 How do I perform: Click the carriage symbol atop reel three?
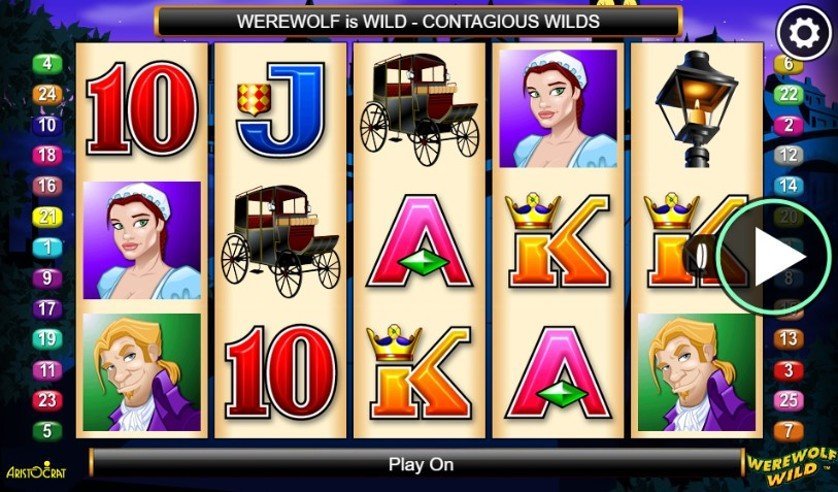419,108
